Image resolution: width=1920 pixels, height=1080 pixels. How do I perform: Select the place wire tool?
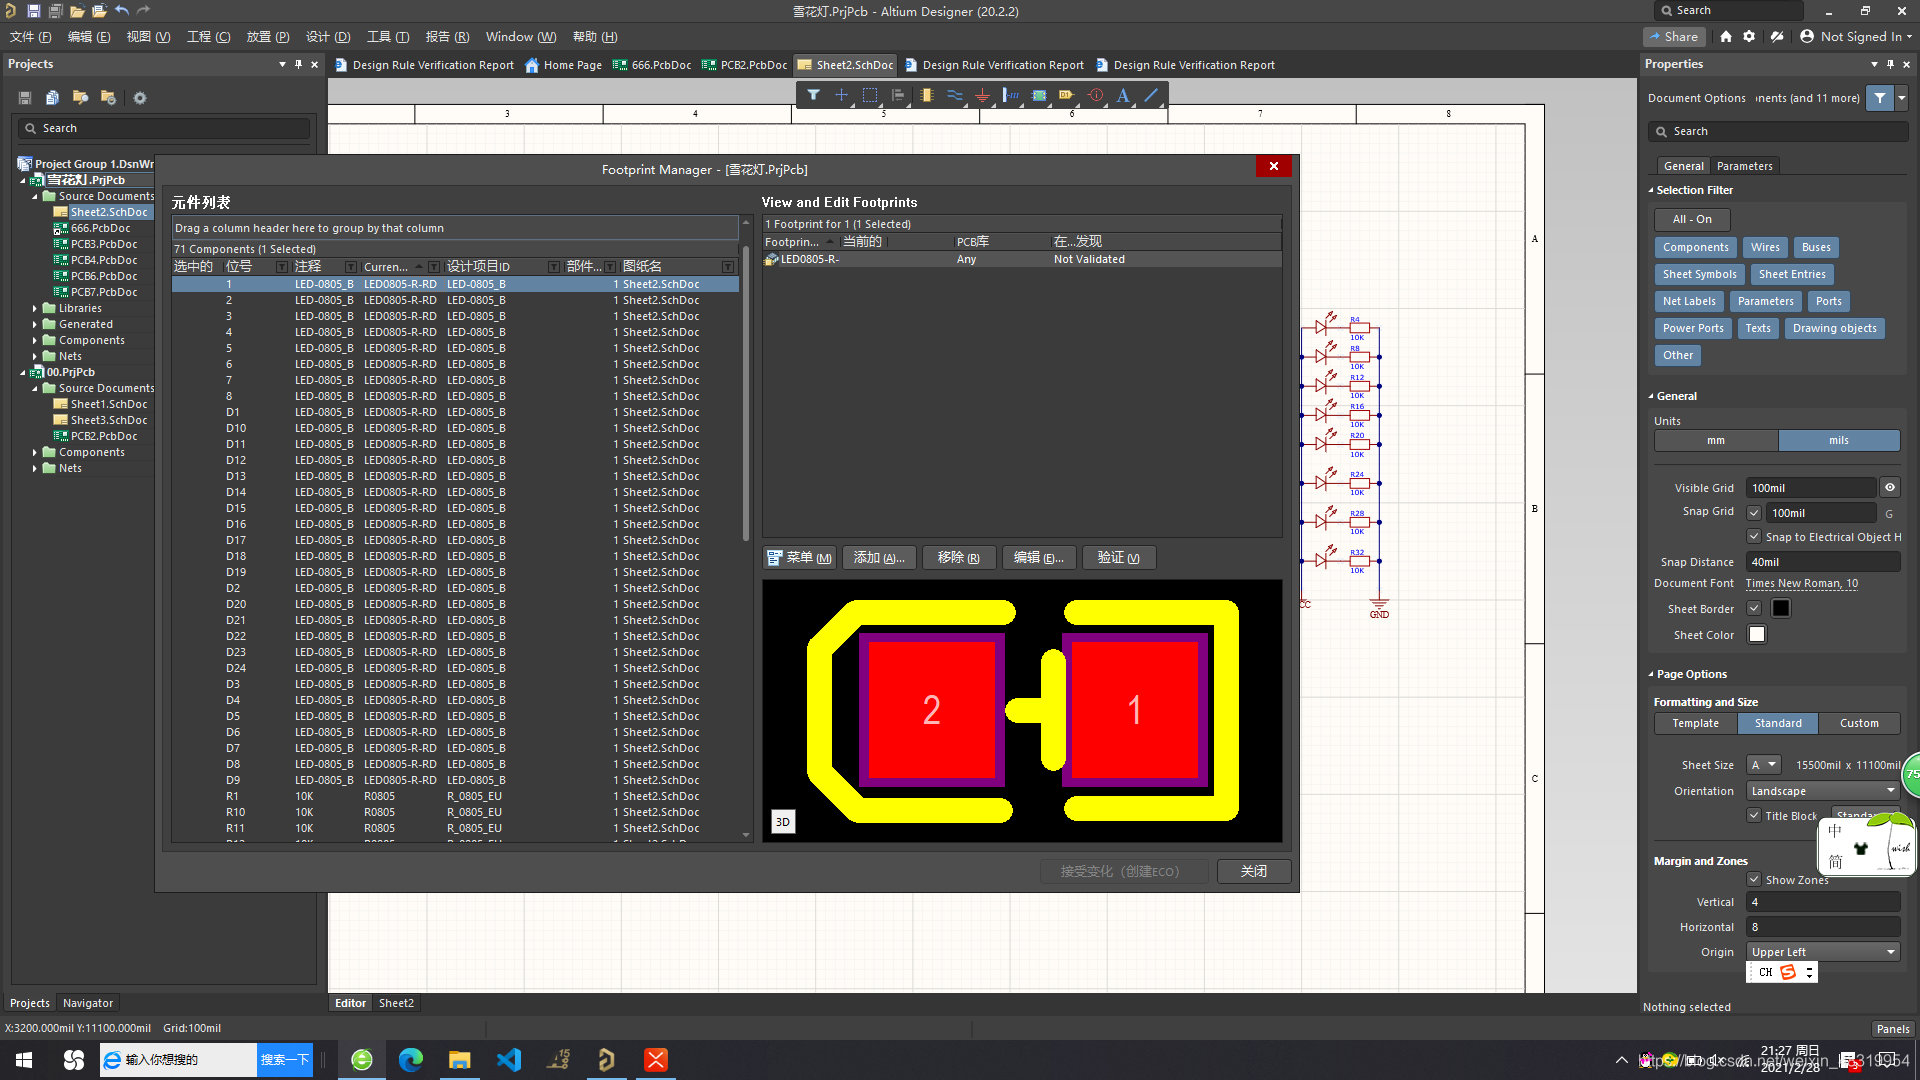[955, 95]
